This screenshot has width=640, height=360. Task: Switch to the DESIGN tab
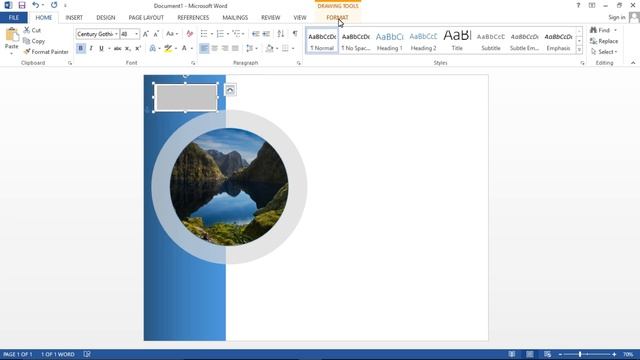tap(106, 18)
